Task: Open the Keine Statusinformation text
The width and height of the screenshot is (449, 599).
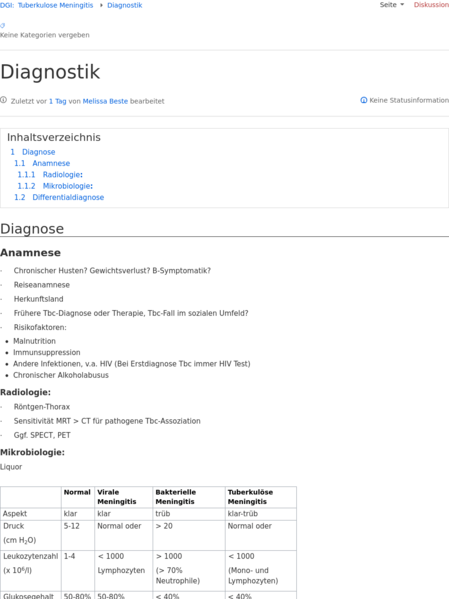Action: pos(409,100)
